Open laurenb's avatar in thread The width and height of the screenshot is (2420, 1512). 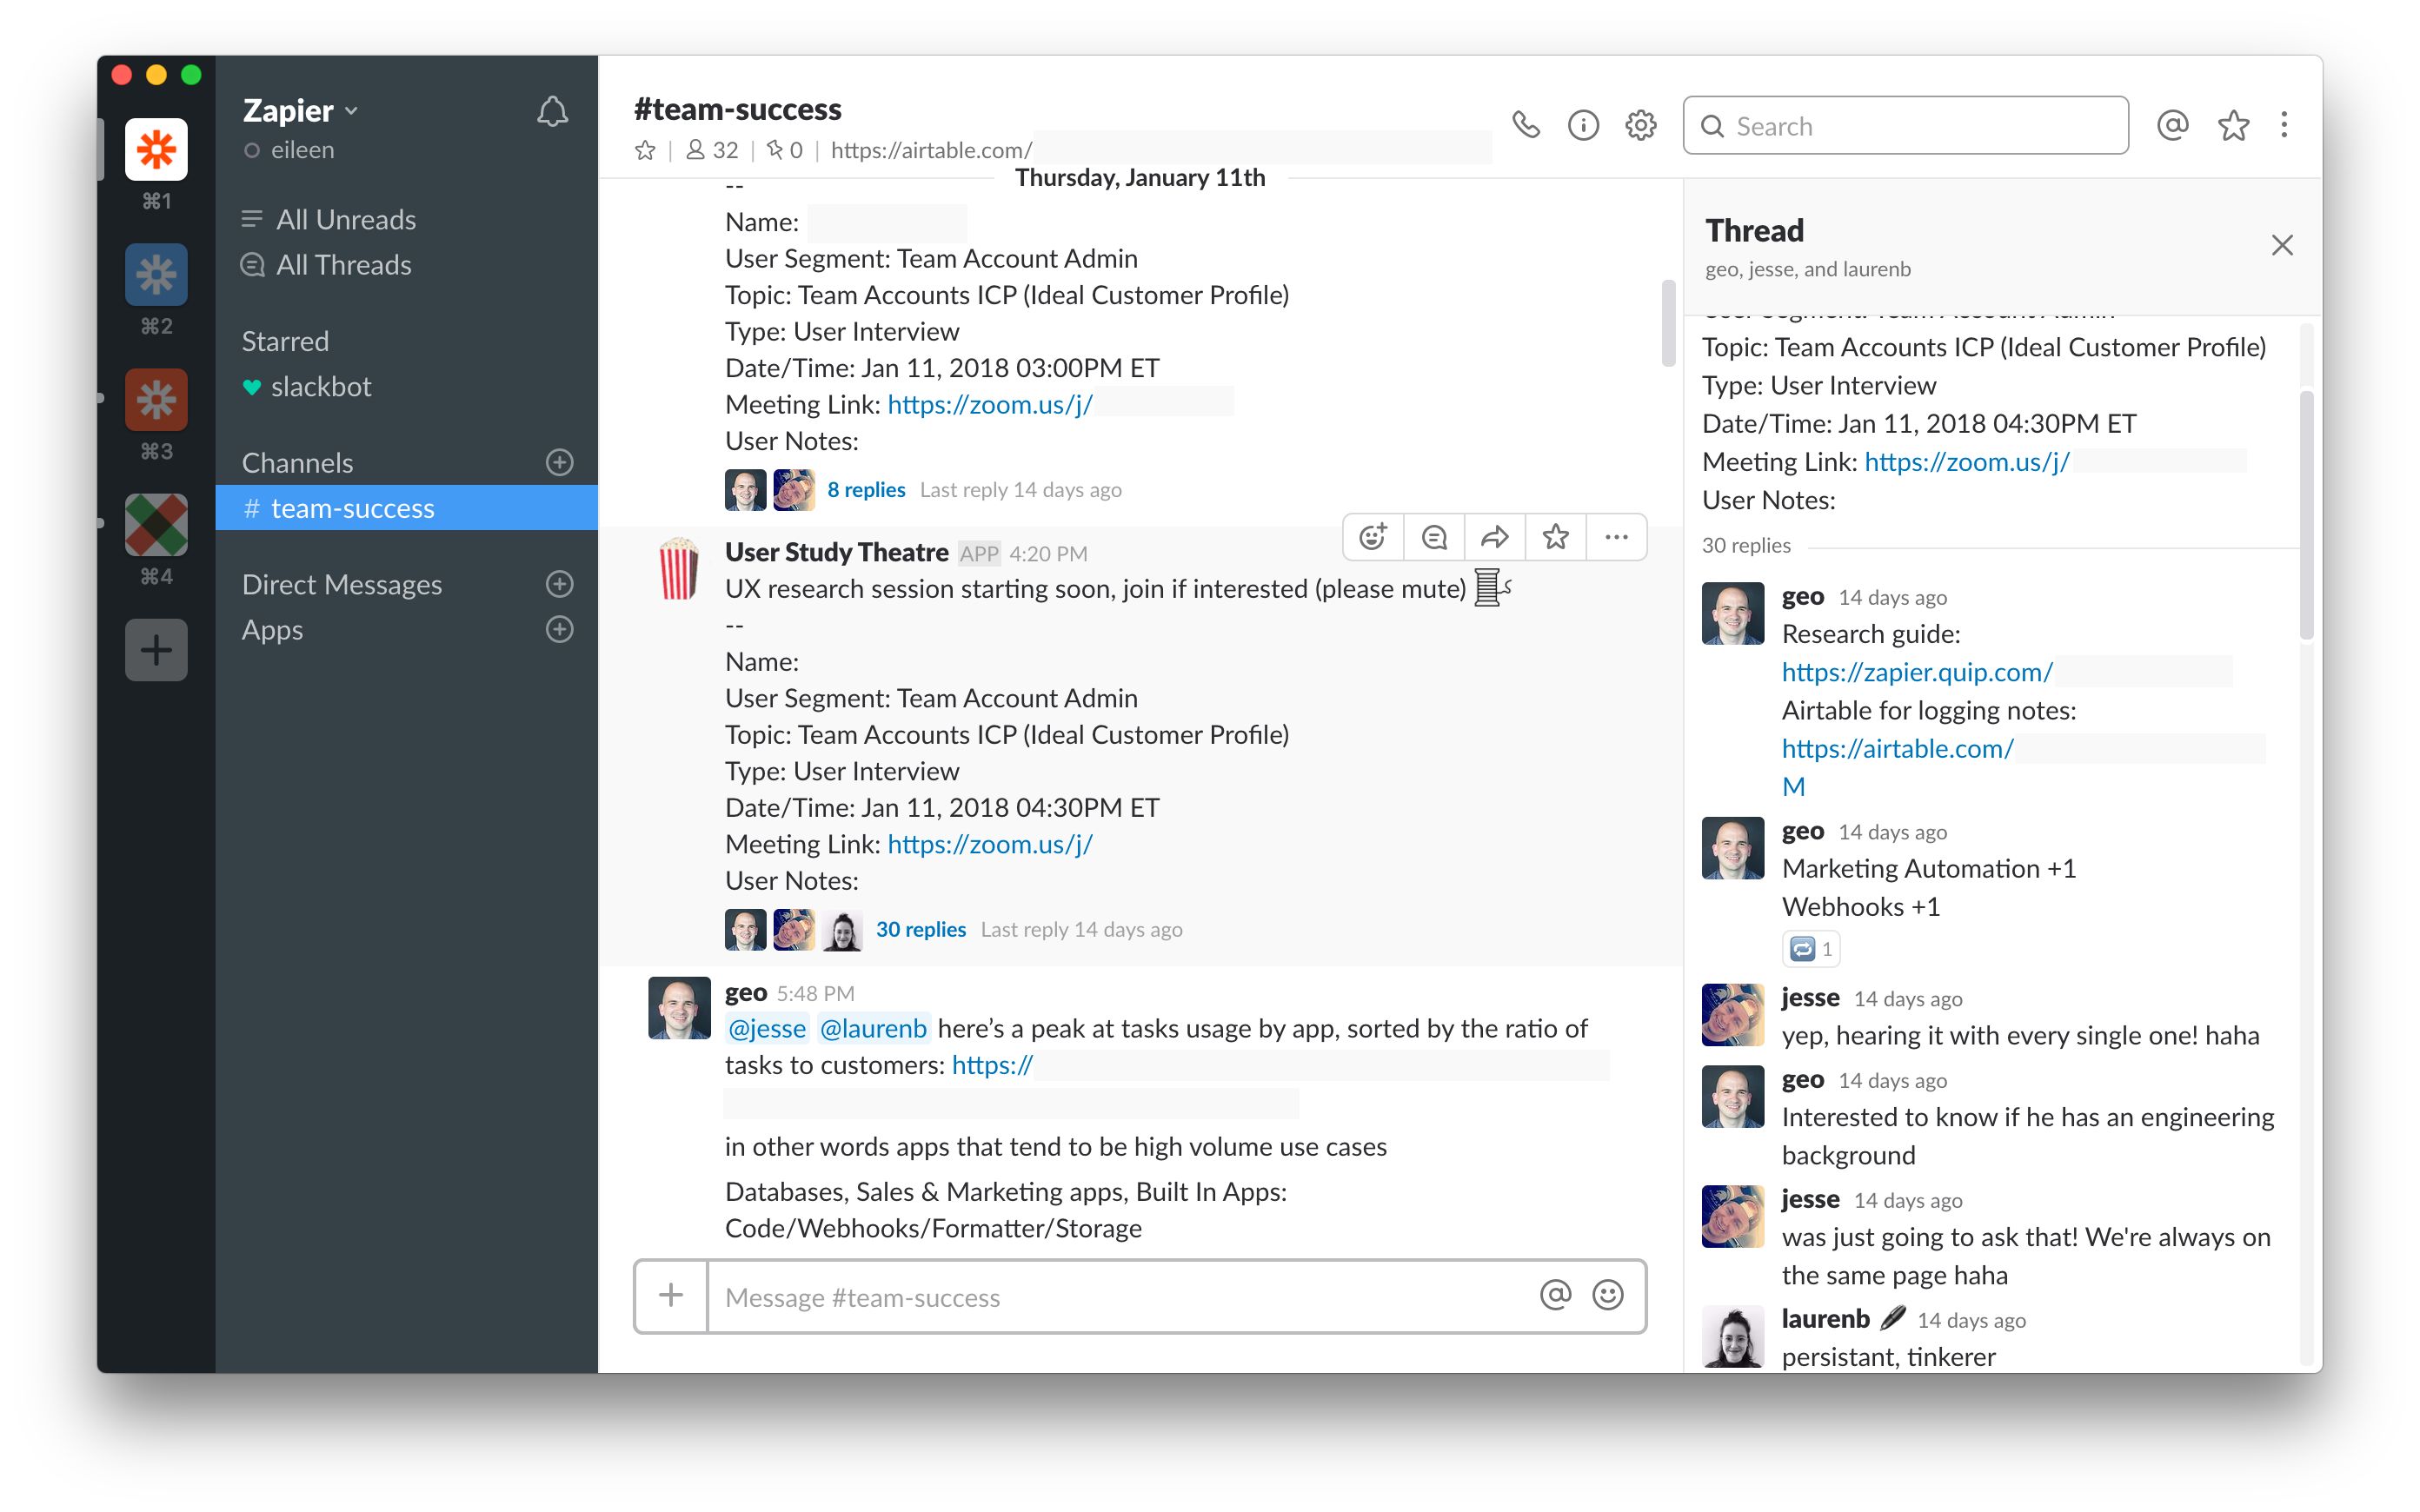click(1733, 1337)
